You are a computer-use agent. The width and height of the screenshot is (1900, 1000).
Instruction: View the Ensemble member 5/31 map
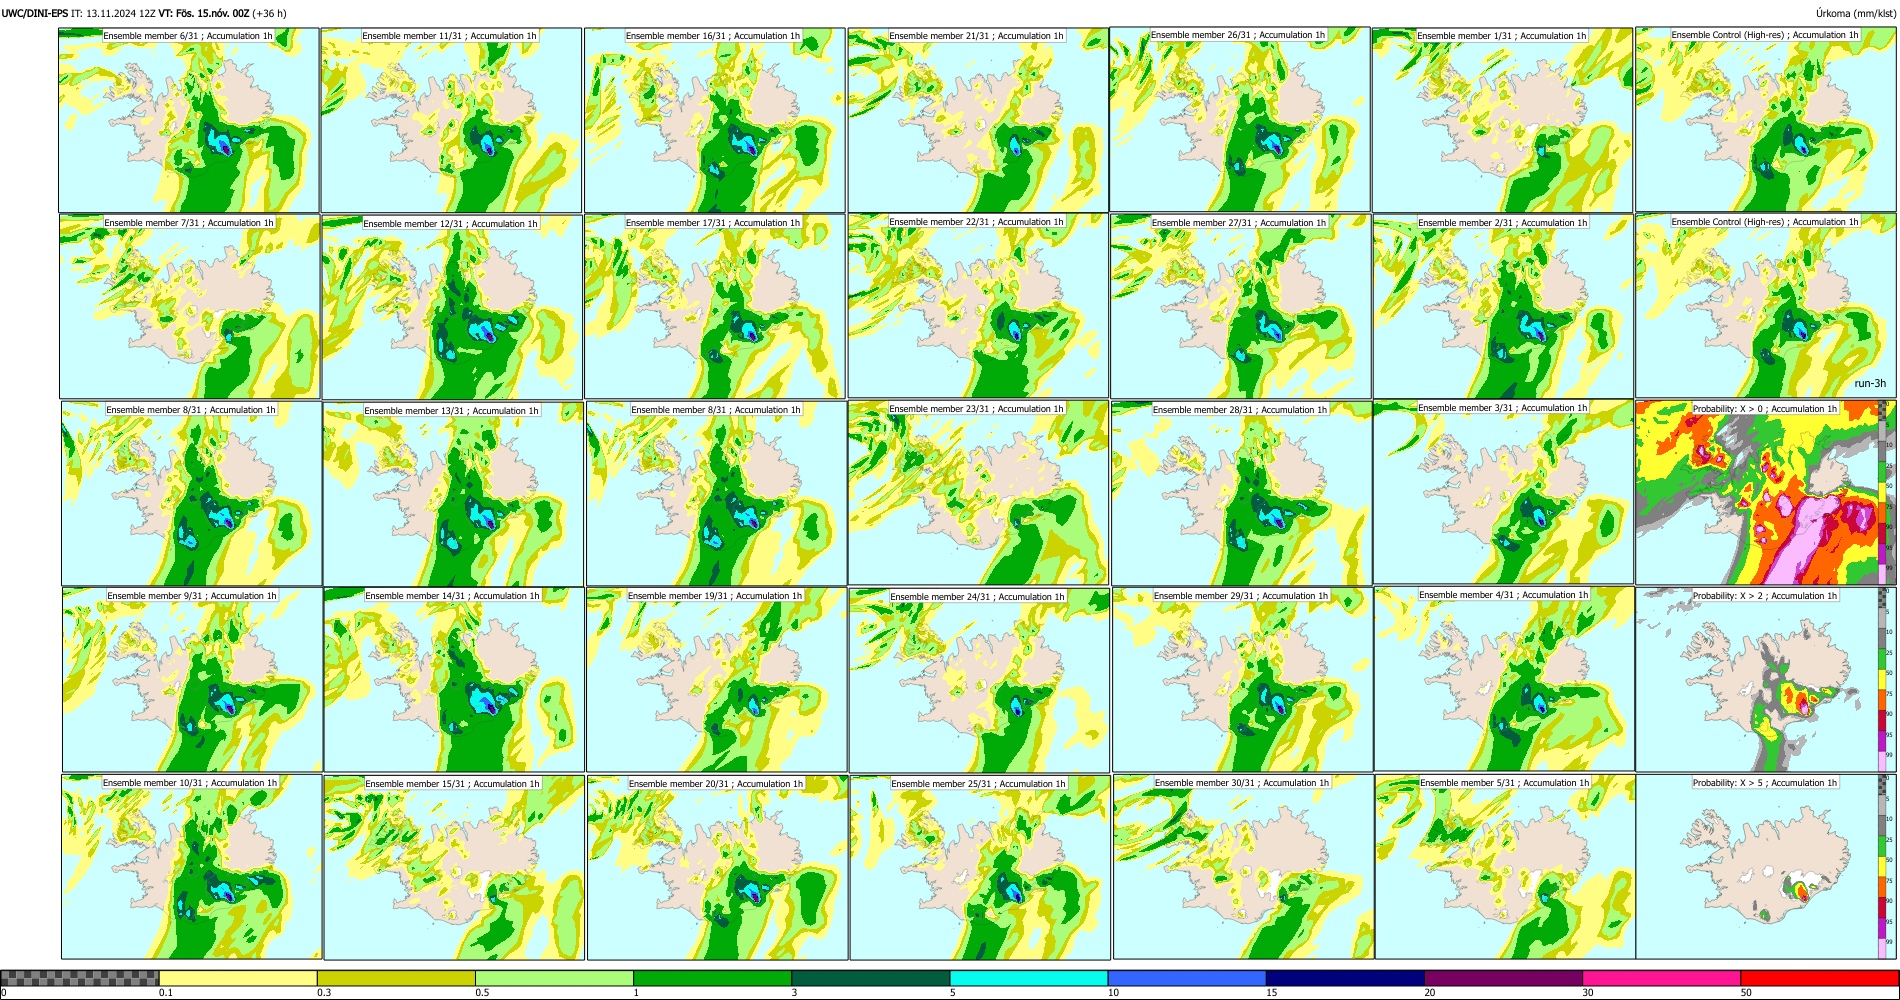[1506, 867]
